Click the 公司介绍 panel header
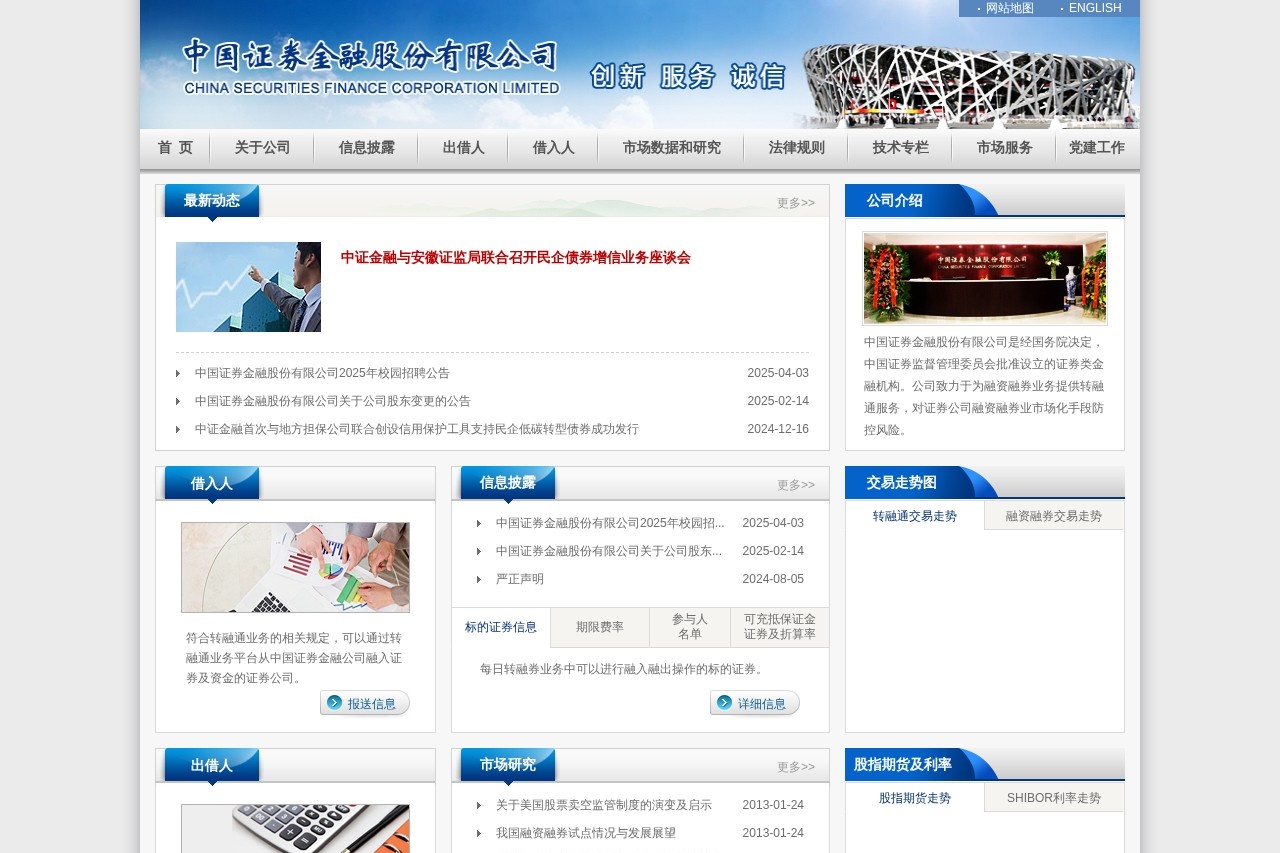This screenshot has width=1280, height=853. pyautogui.click(x=895, y=200)
